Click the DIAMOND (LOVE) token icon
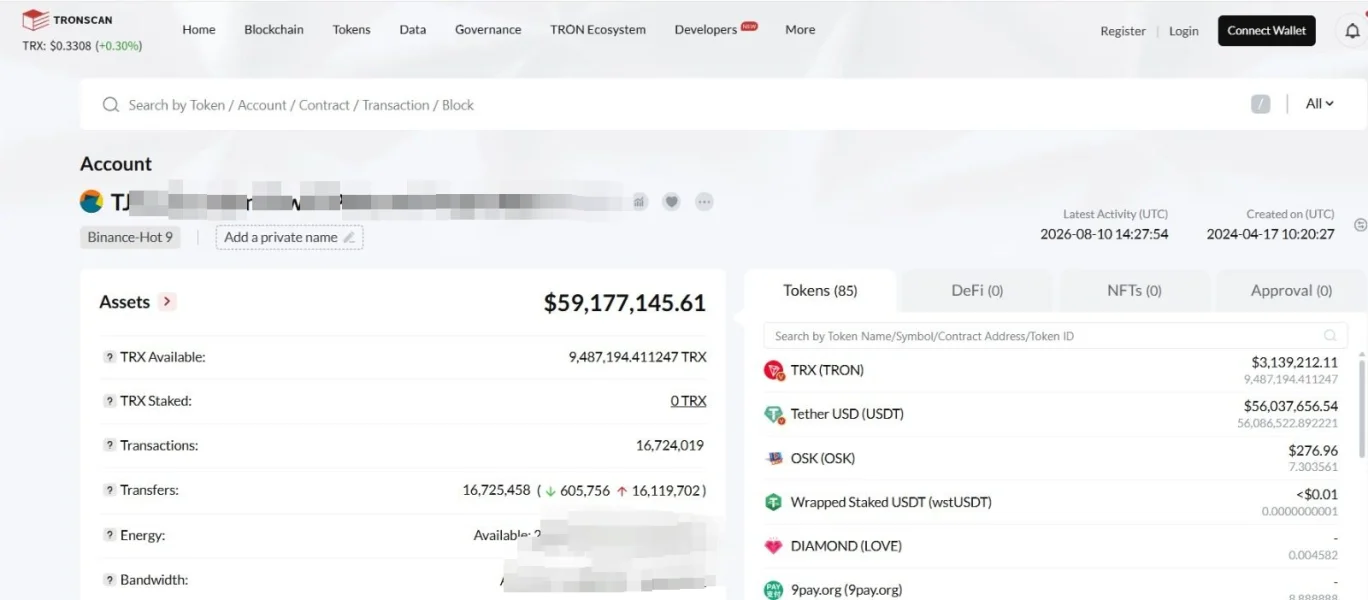 tap(773, 546)
